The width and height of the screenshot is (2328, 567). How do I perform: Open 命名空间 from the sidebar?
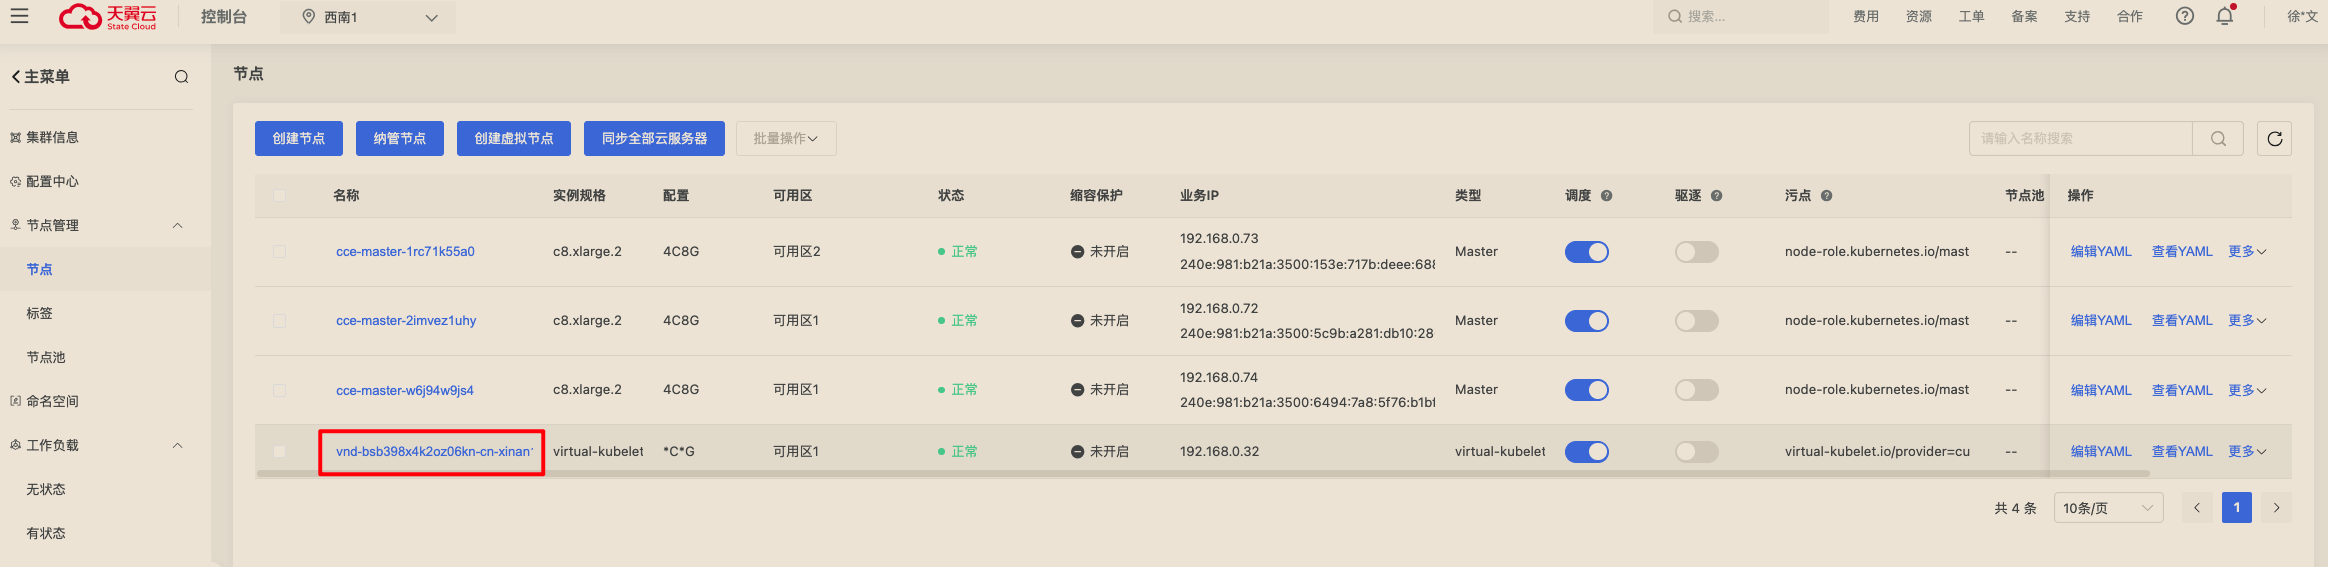52,401
